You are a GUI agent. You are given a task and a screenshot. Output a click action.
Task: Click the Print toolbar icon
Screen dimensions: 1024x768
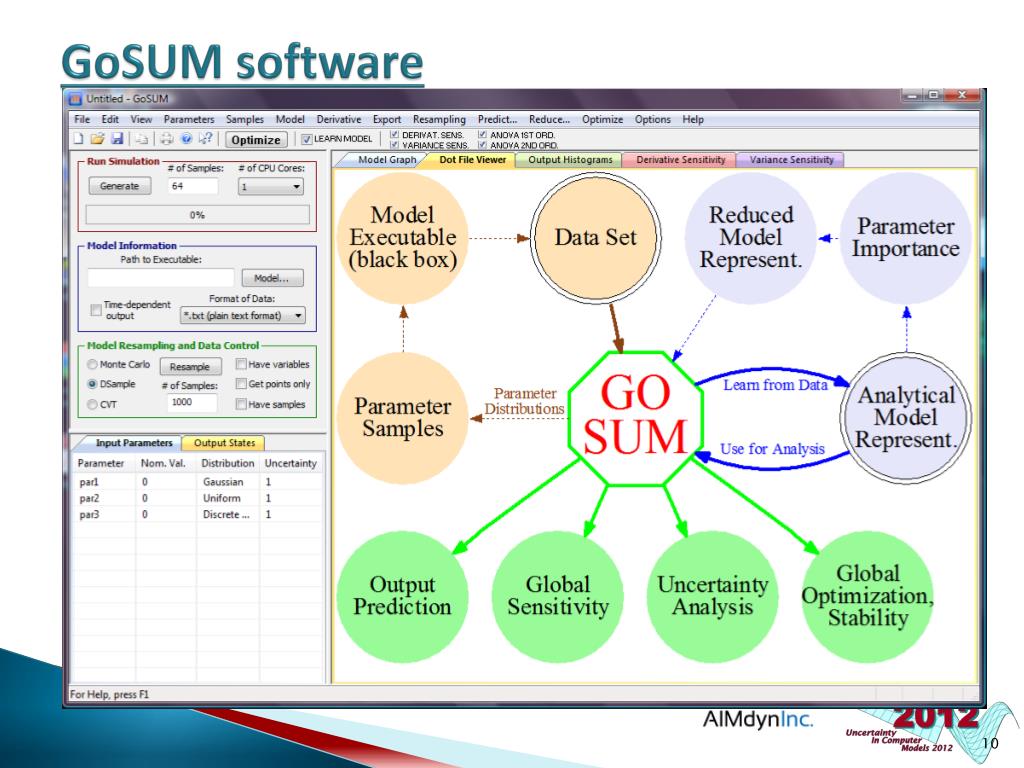pos(167,138)
